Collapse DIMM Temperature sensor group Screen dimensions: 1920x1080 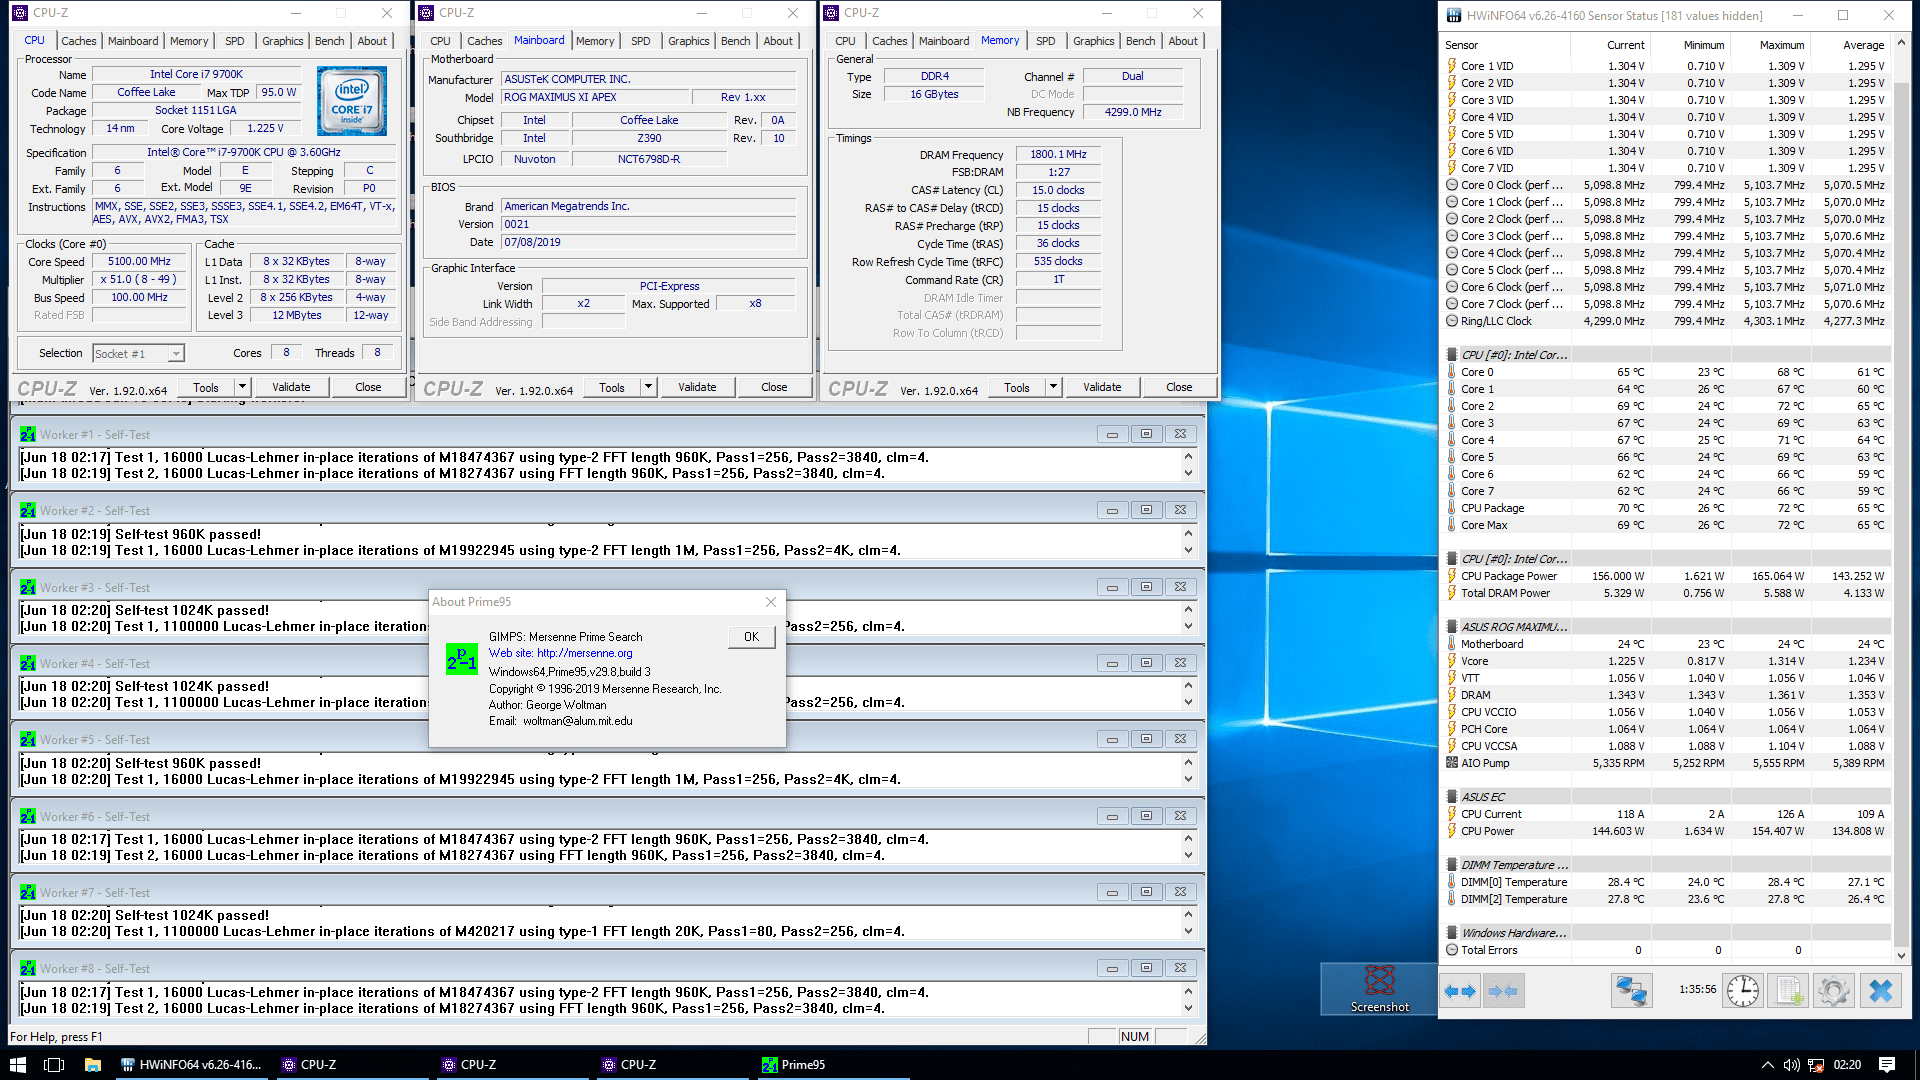[1451, 865]
